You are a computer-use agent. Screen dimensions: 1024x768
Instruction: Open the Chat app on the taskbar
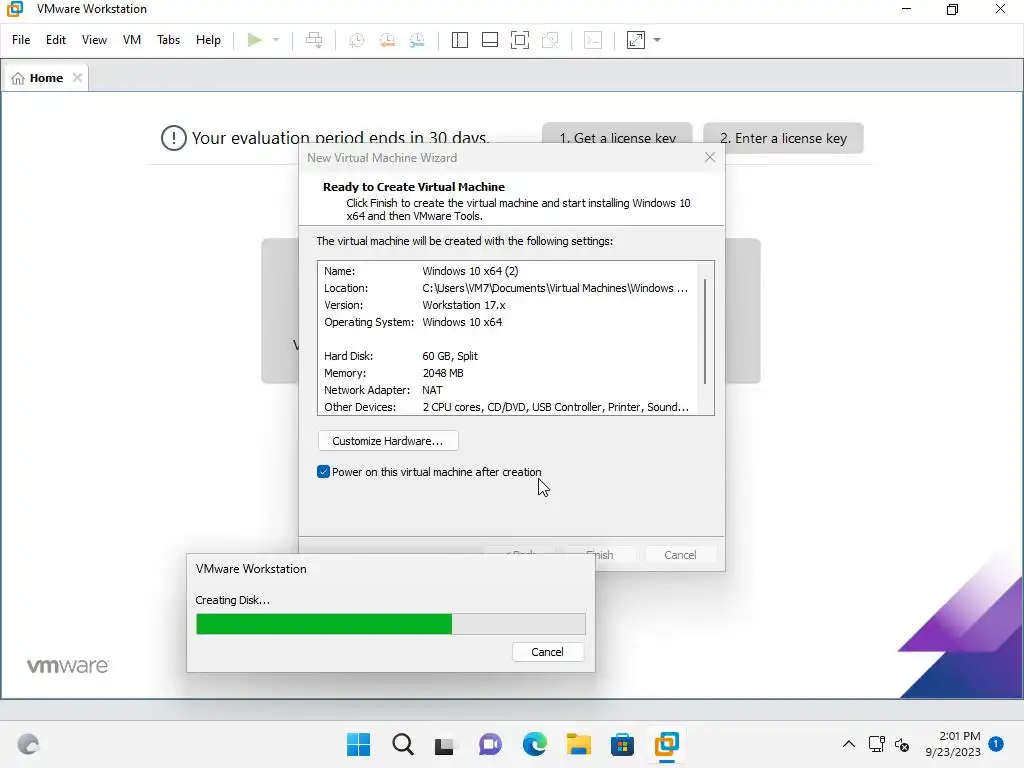(x=490, y=744)
